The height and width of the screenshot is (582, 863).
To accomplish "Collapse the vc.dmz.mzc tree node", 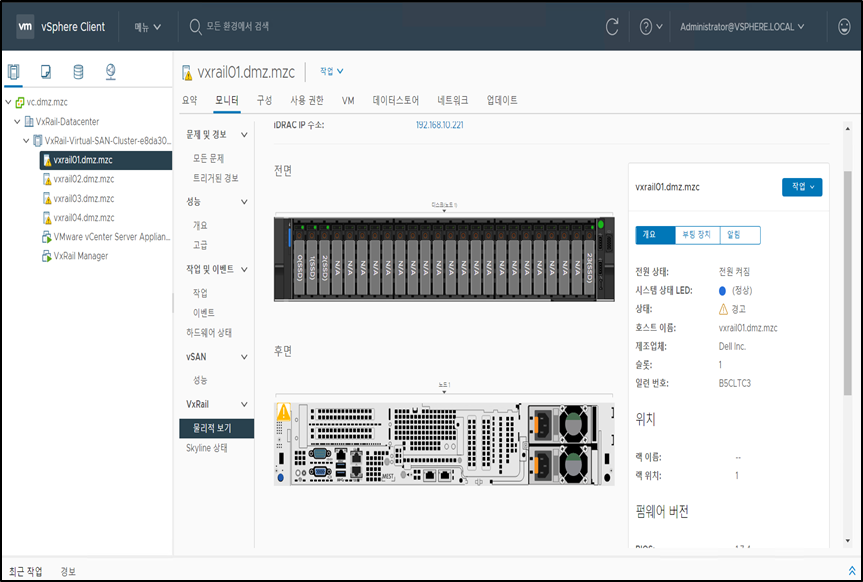I will (x=8, y=102).
